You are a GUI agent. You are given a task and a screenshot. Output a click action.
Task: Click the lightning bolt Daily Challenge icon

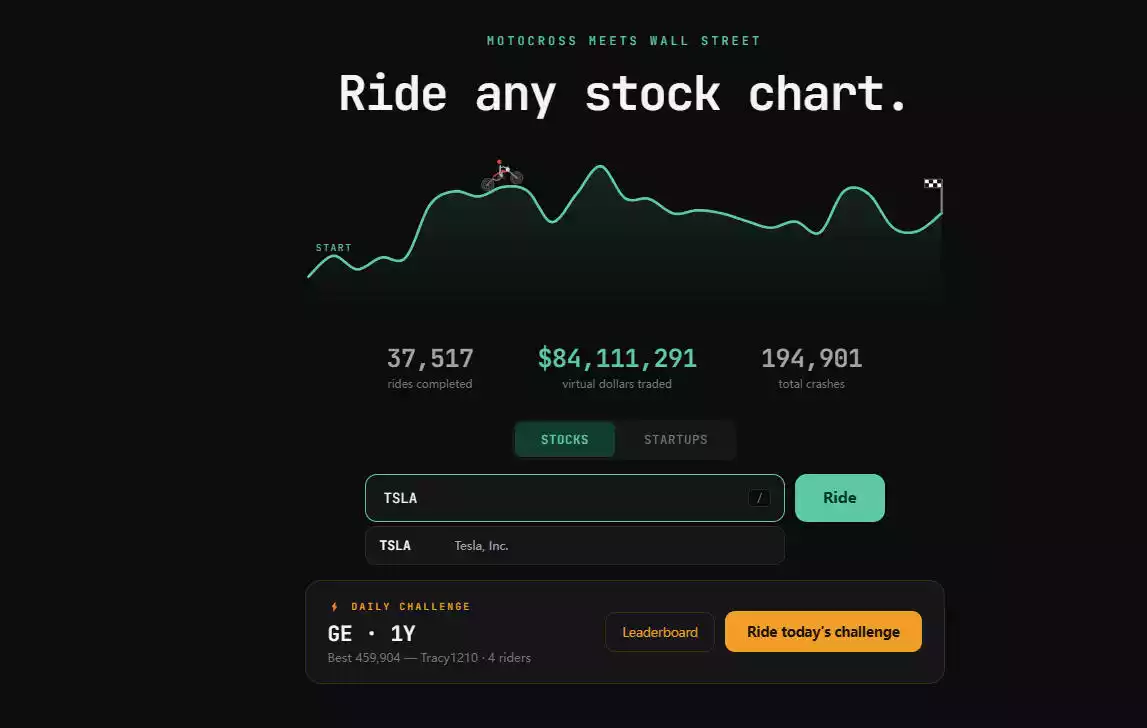coord(335,607)
